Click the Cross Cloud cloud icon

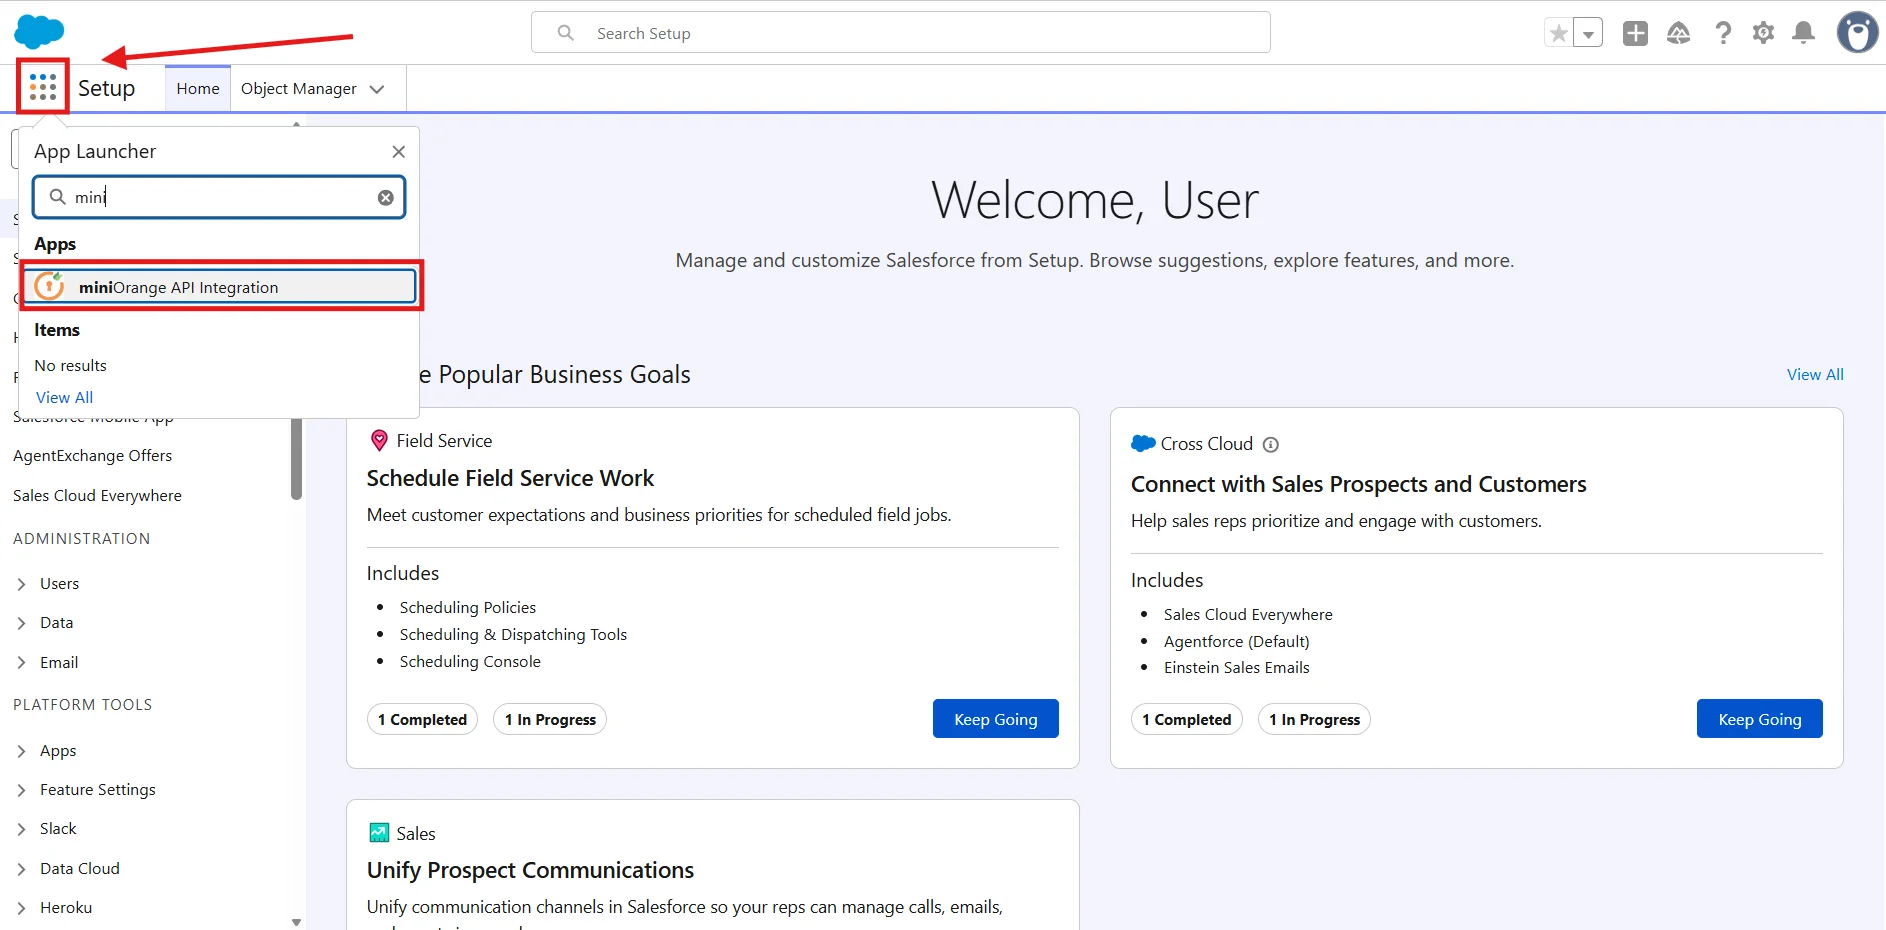click(x=1143, y=443)
